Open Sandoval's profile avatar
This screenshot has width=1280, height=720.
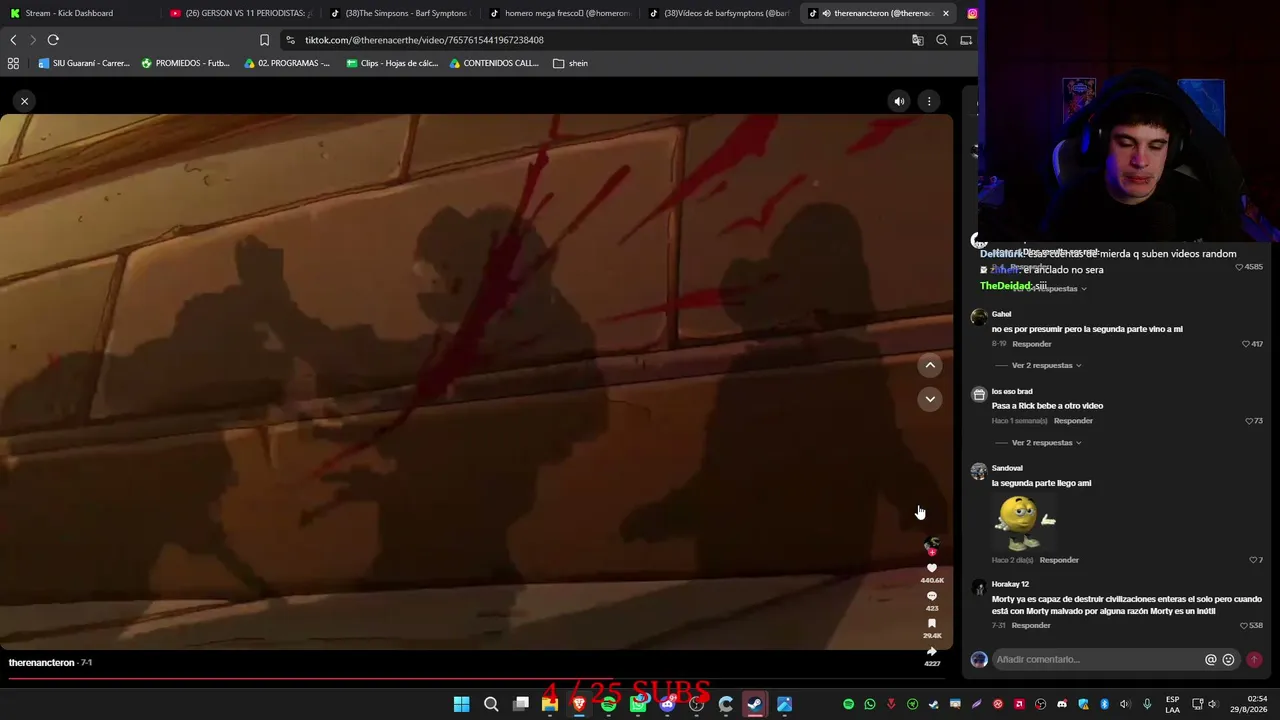tap(979, 472)
